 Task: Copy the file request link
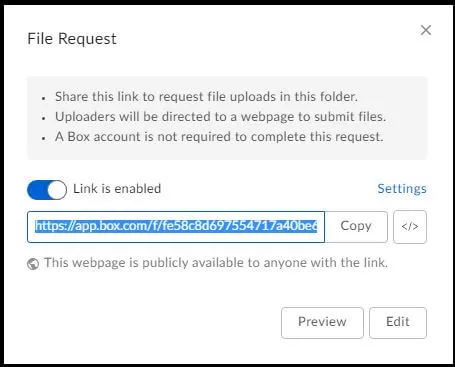pos(356,226)
